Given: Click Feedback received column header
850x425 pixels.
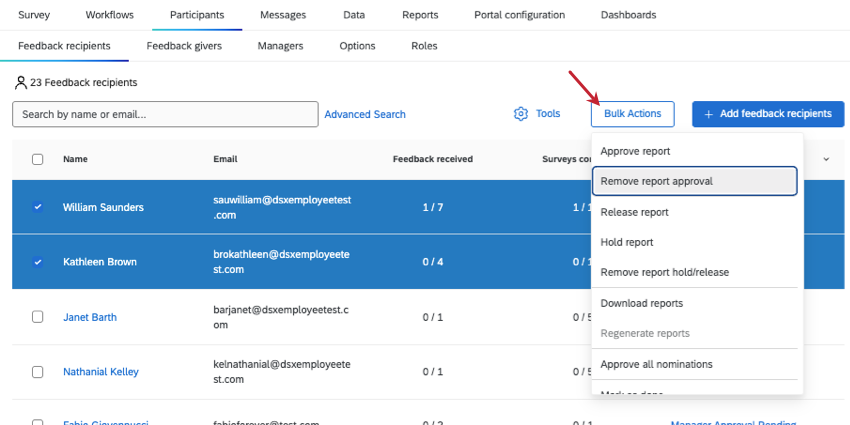Looking at the screenshot, I should 433,159.
